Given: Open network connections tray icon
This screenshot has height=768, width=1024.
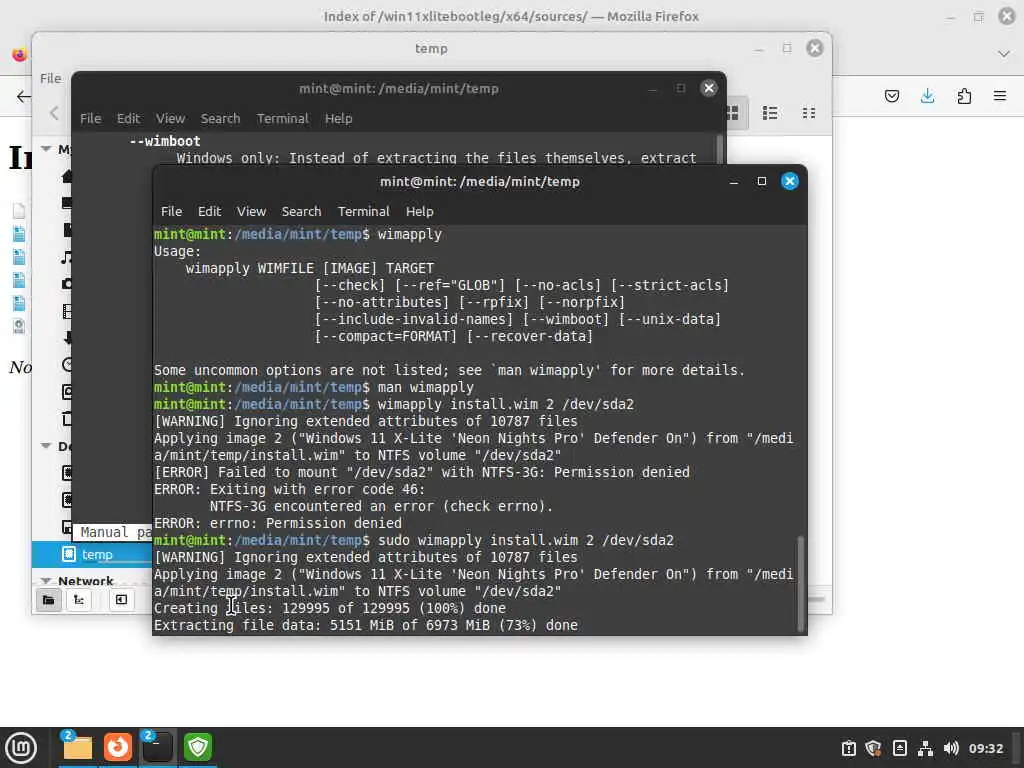Looking at the screenshot, I should (925, 748).
